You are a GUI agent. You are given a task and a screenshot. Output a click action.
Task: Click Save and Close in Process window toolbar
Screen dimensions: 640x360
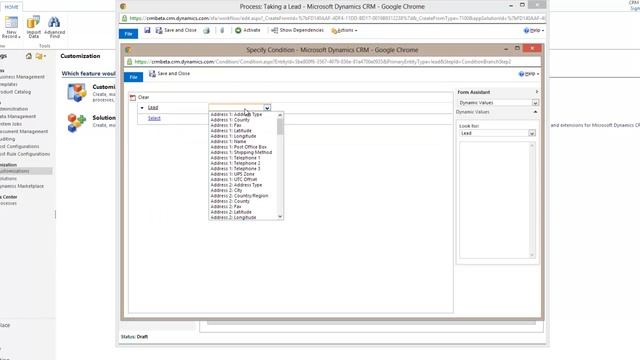(176, 30)
